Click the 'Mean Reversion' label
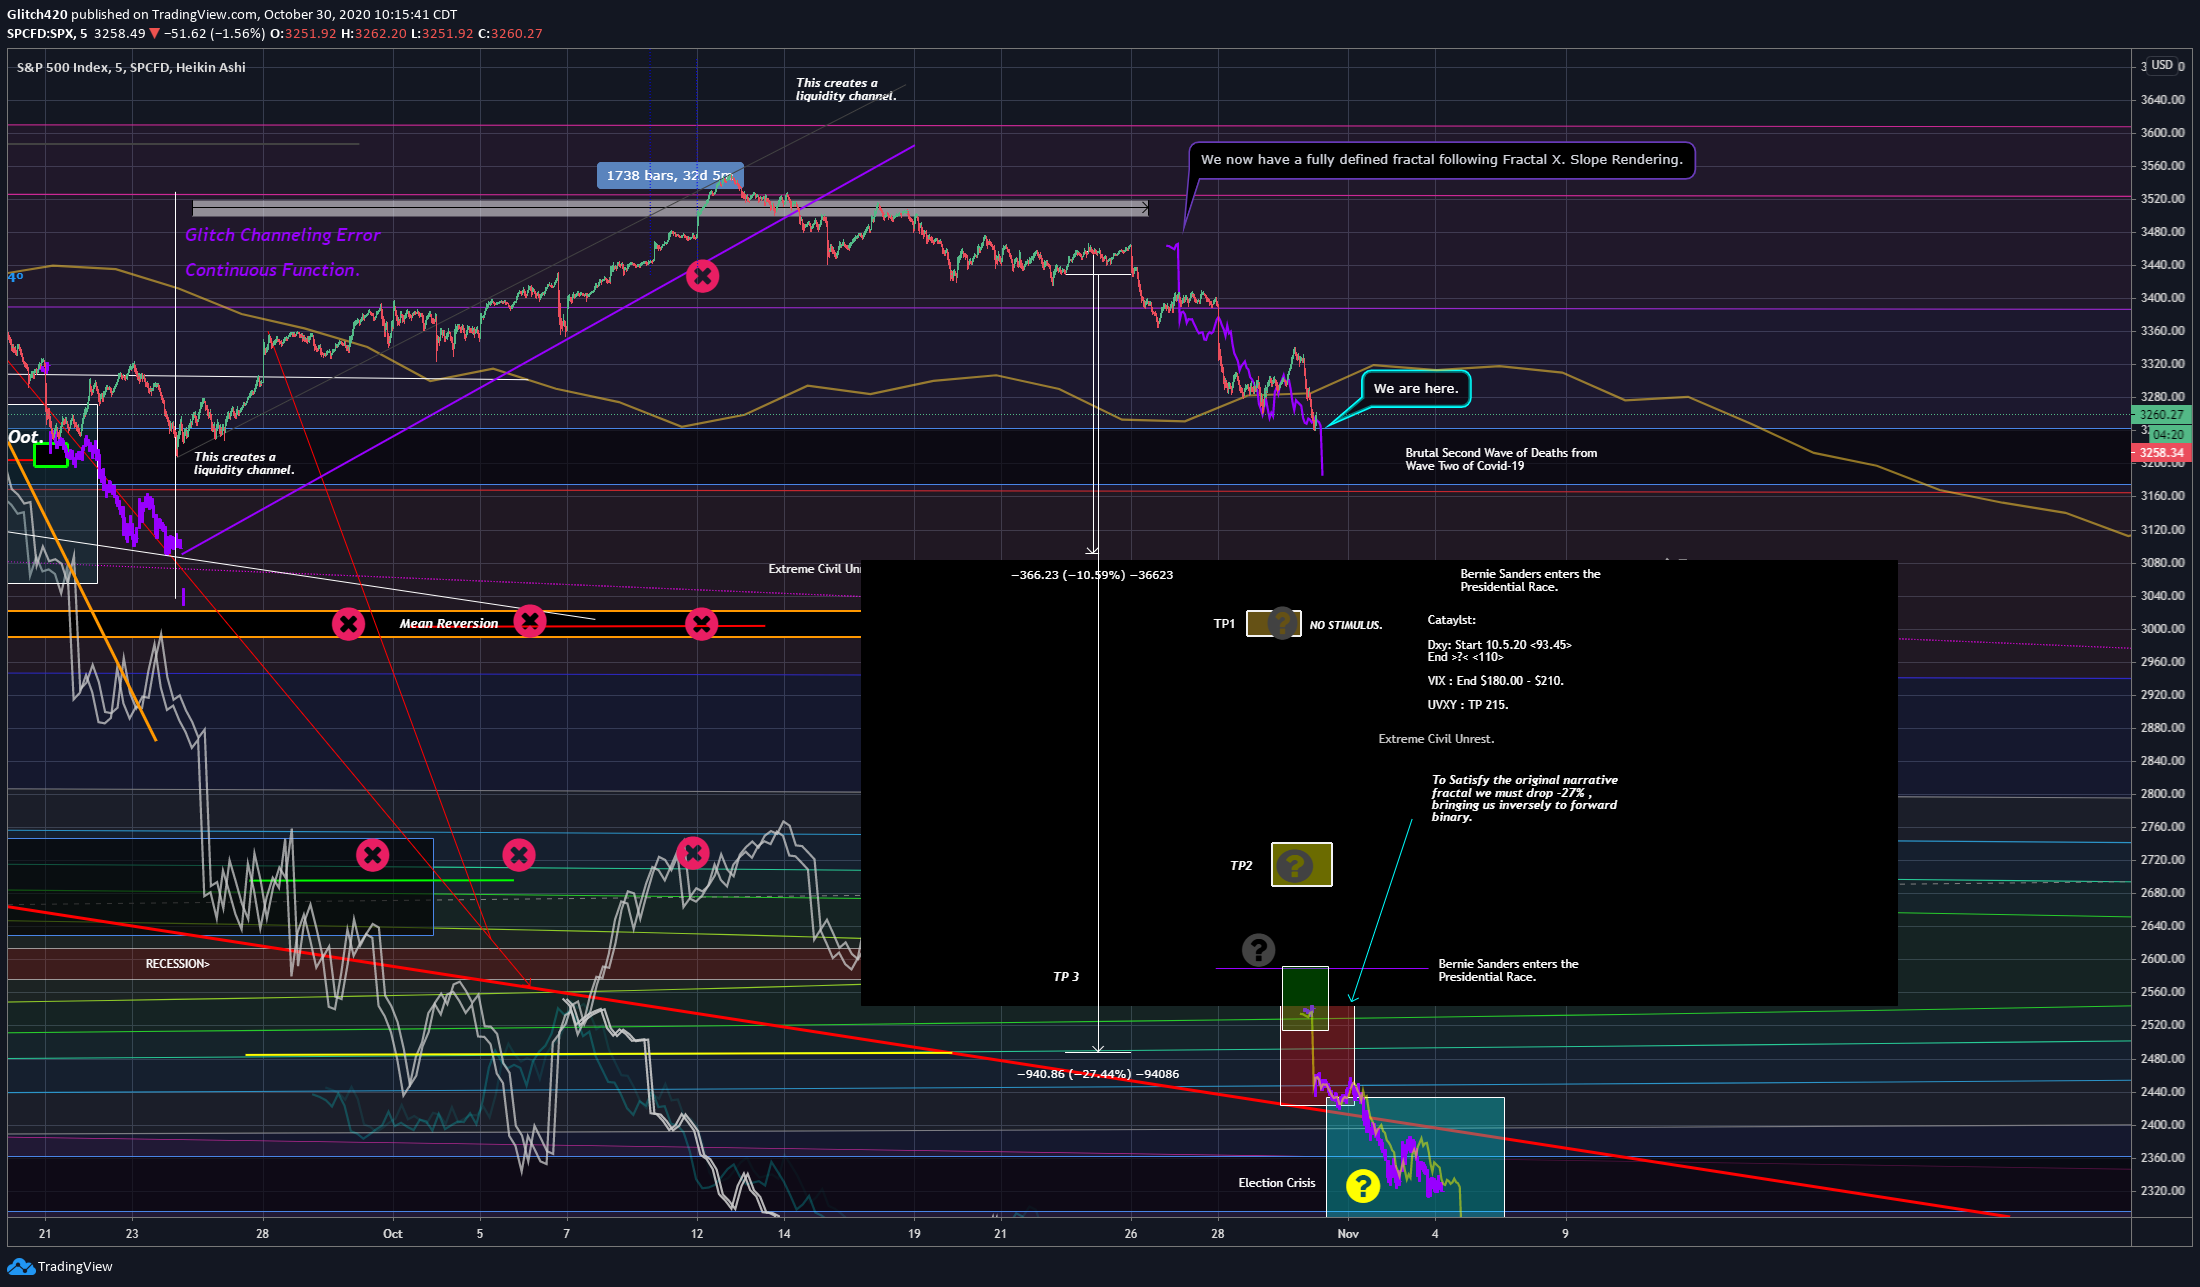This screenshot has height=1287, width=2200. pyautogui.click(x=449, y=623)
